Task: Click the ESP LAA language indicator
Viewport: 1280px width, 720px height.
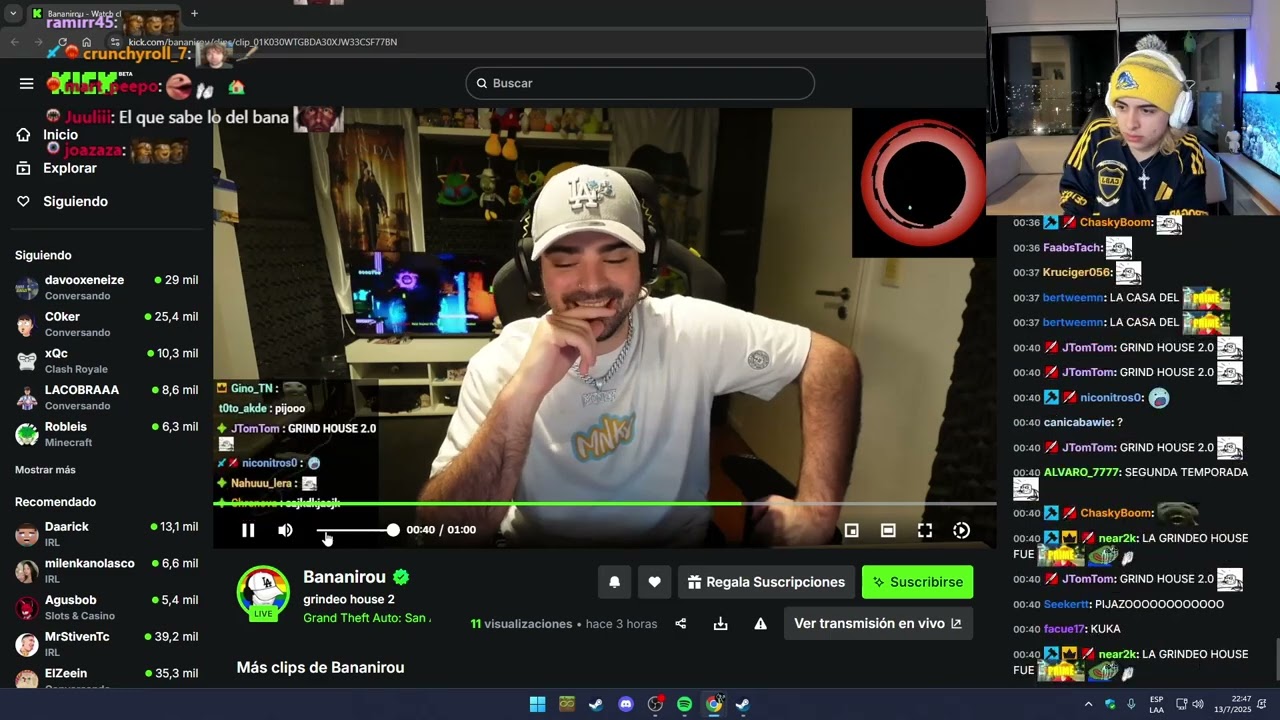Action: (x=1156, y=704)
